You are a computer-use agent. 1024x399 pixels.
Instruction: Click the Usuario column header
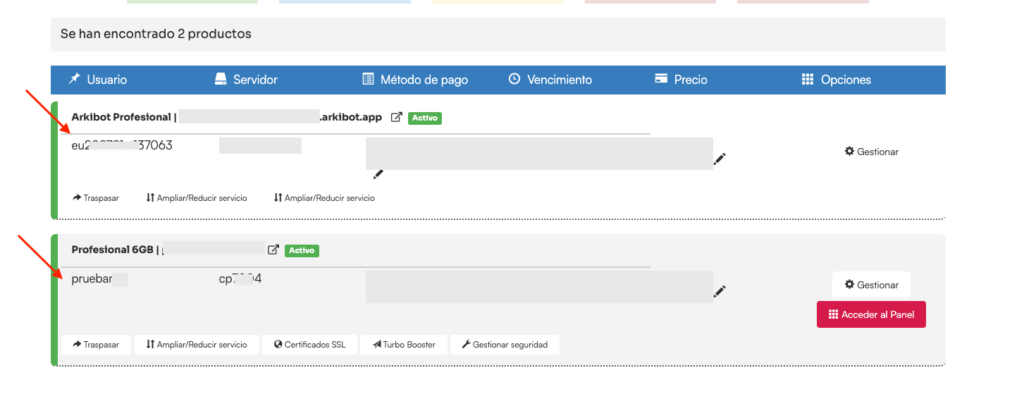tap(97, 80)
